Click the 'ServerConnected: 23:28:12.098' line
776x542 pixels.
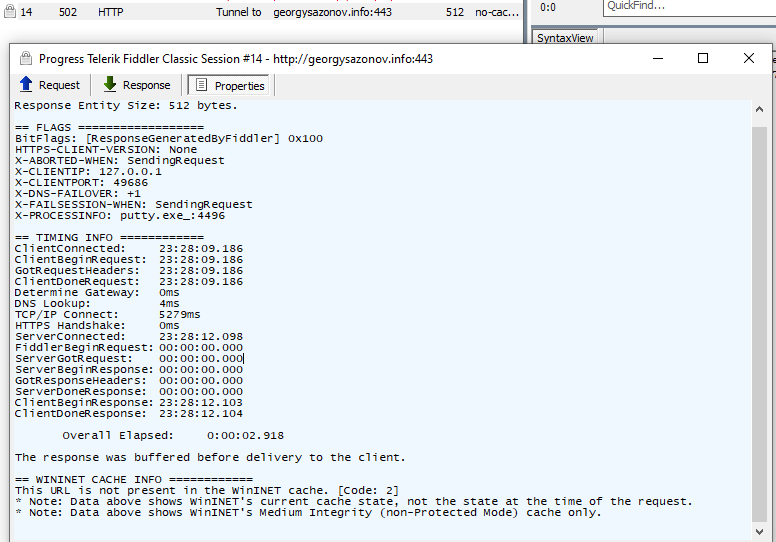point(129,337)
